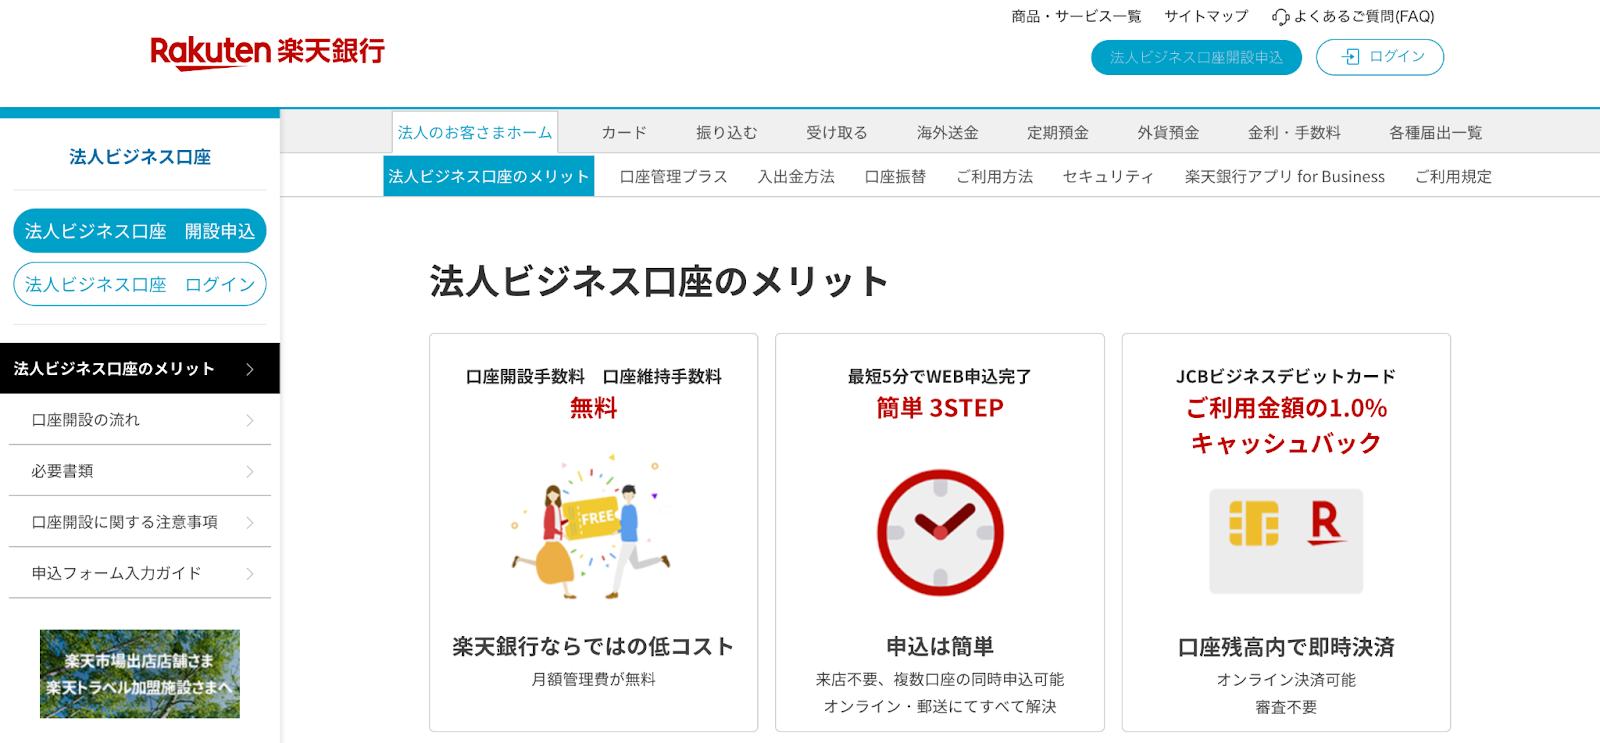Open the カード menu item
This screenshot has height=743, width=1600.
(624, 132)
